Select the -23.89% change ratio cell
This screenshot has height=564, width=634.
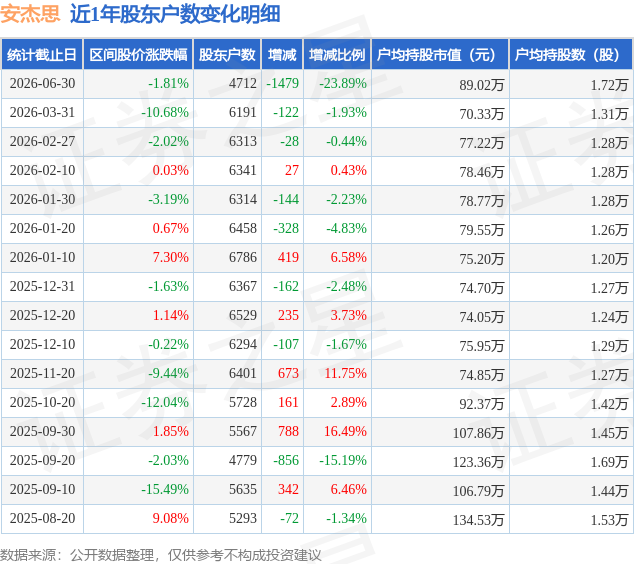[x=343, y=83]
